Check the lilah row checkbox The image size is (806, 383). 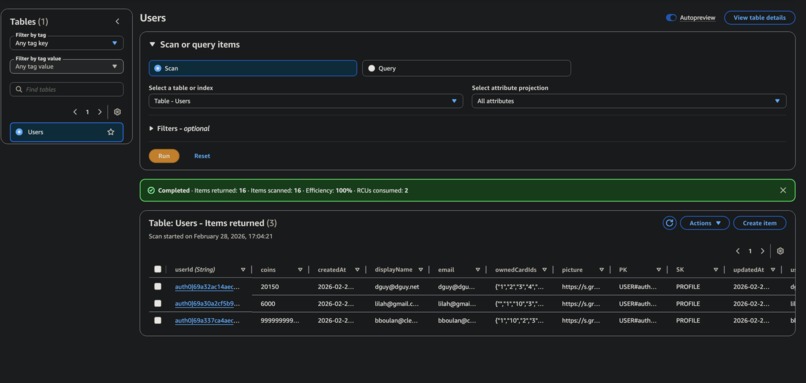click(x=158, y=303)
